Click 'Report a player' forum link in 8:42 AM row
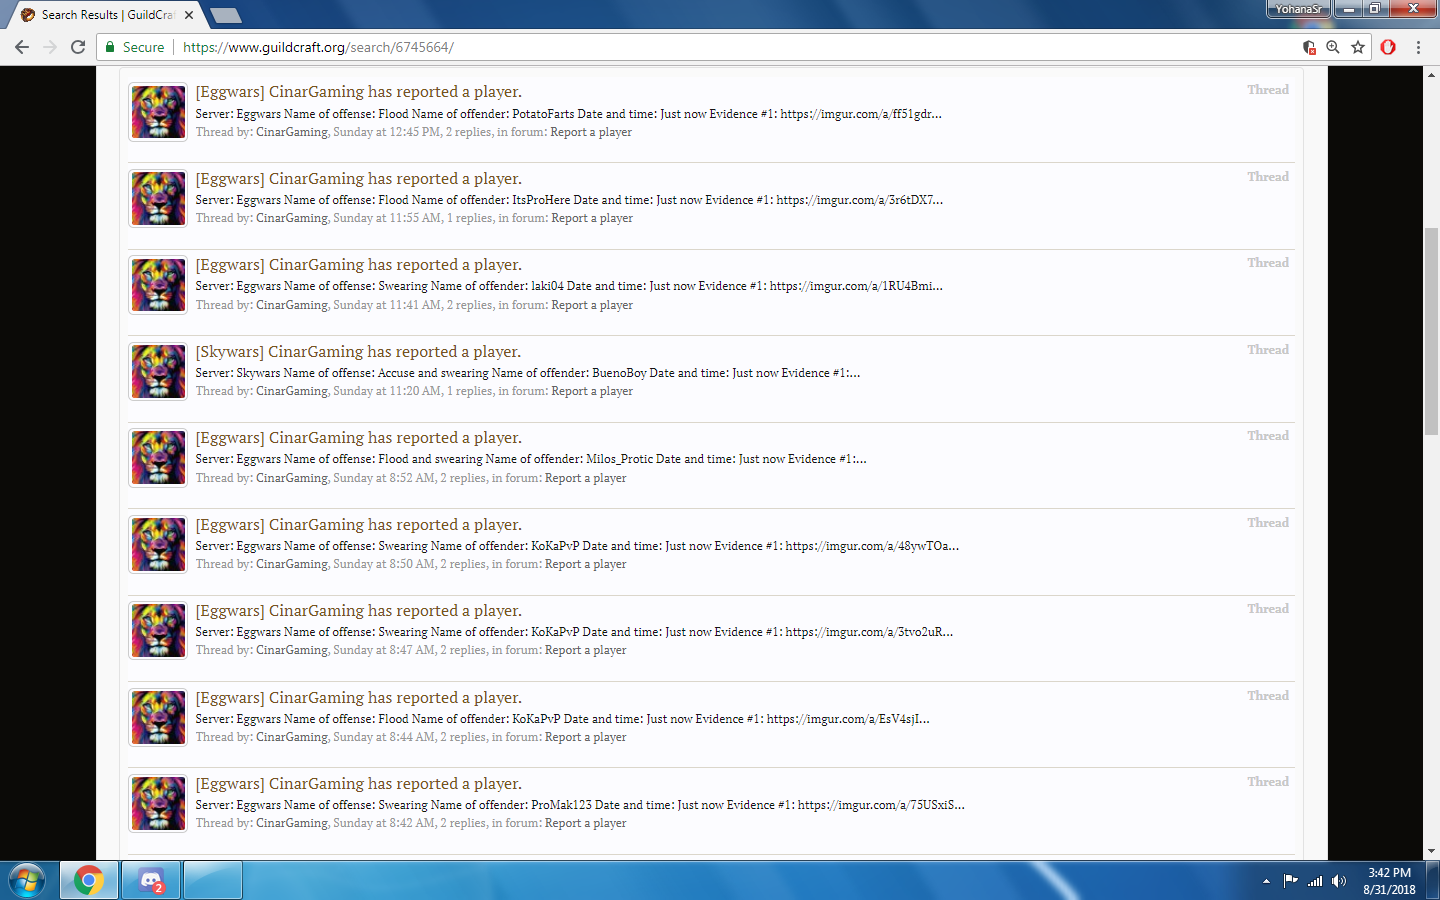The image size is (1440, 900). tap(585, 823)
